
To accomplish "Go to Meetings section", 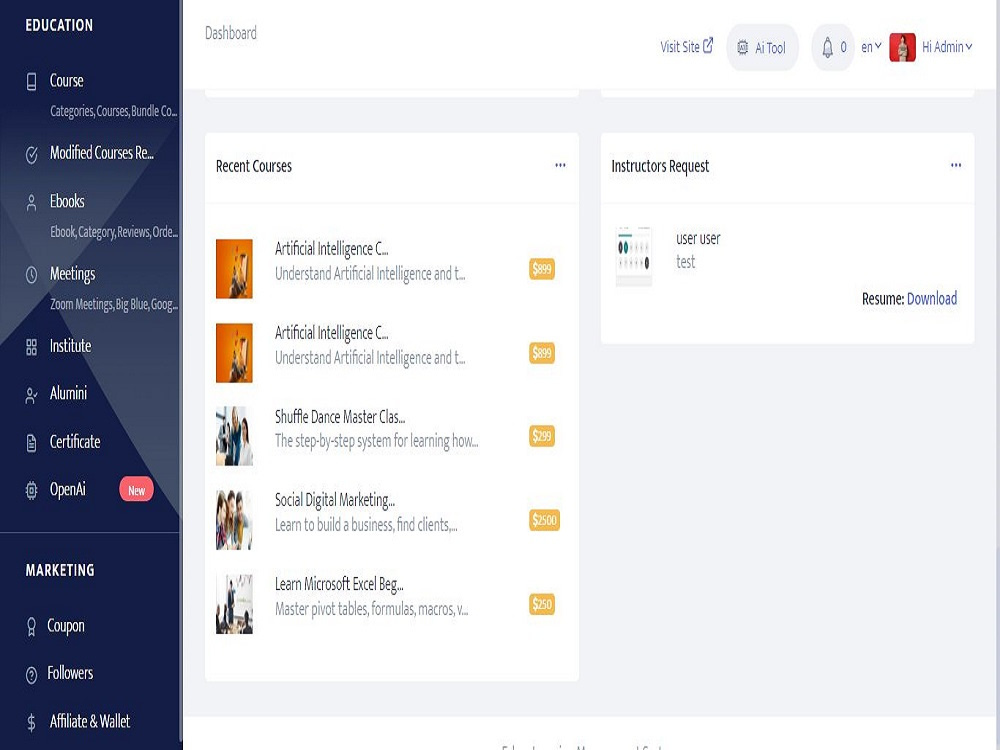I will point(72,274).
